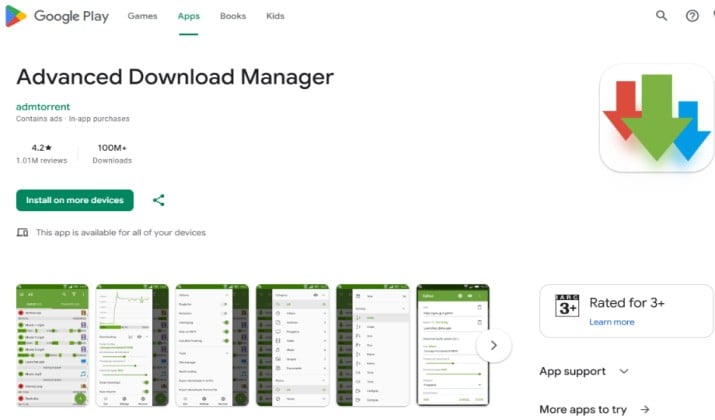The width and height of the screenshot is (715, 420).
Task: Click the devices availability icon
Action: point(22,233)
